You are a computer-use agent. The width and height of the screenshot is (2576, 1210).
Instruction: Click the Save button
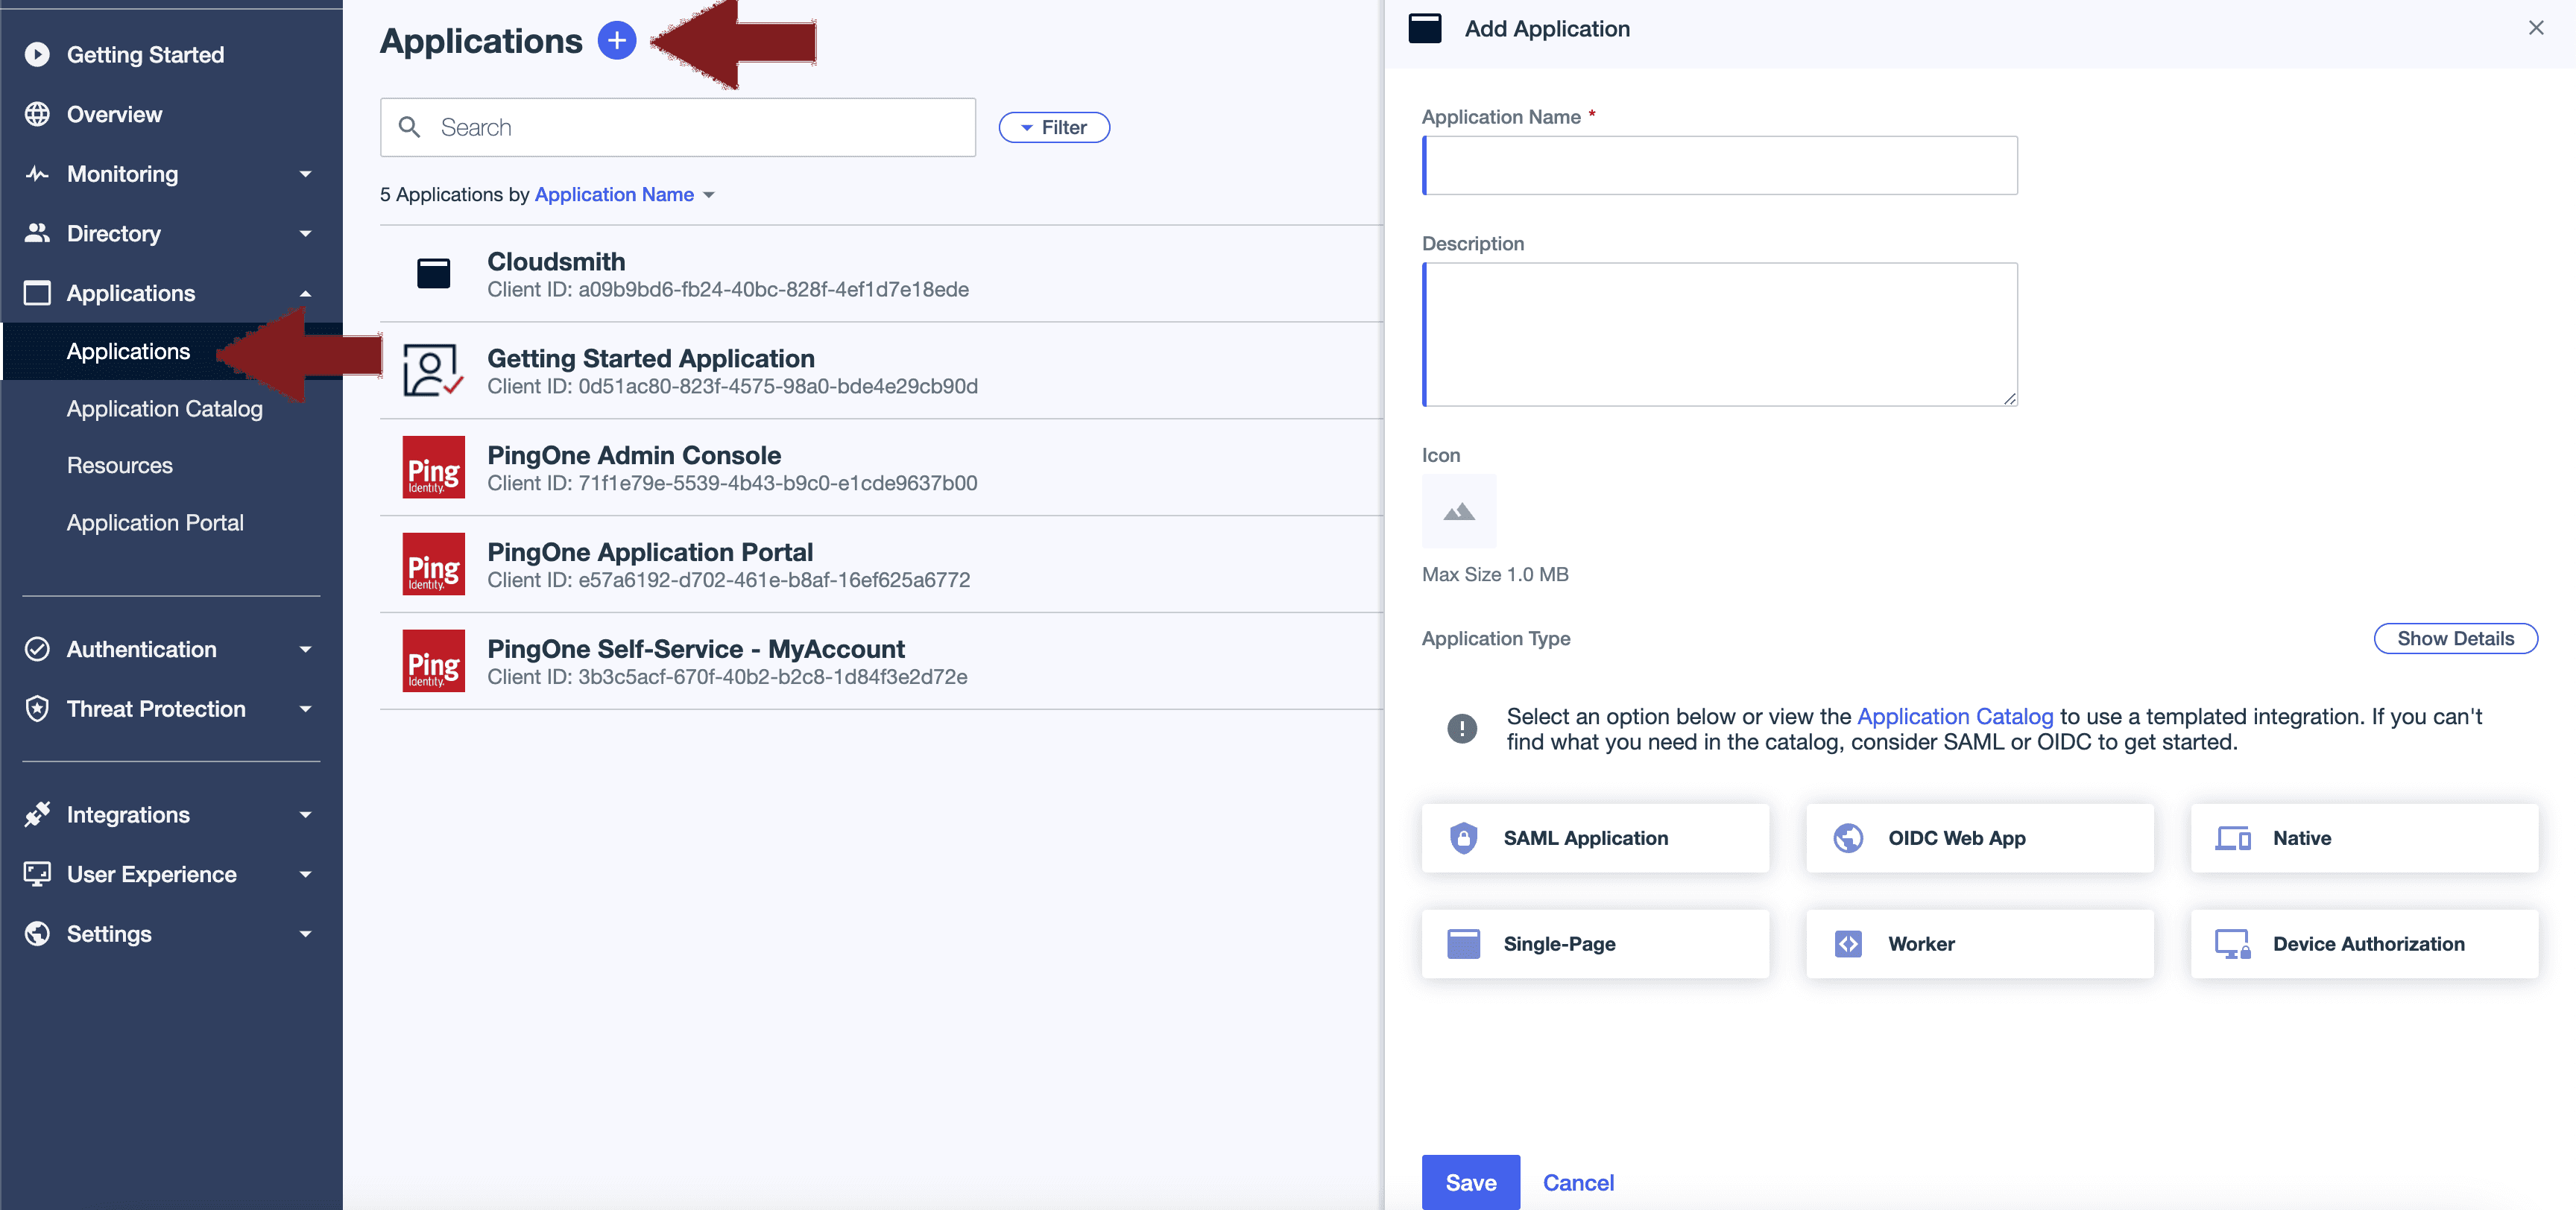[x=1470, y=1182]
